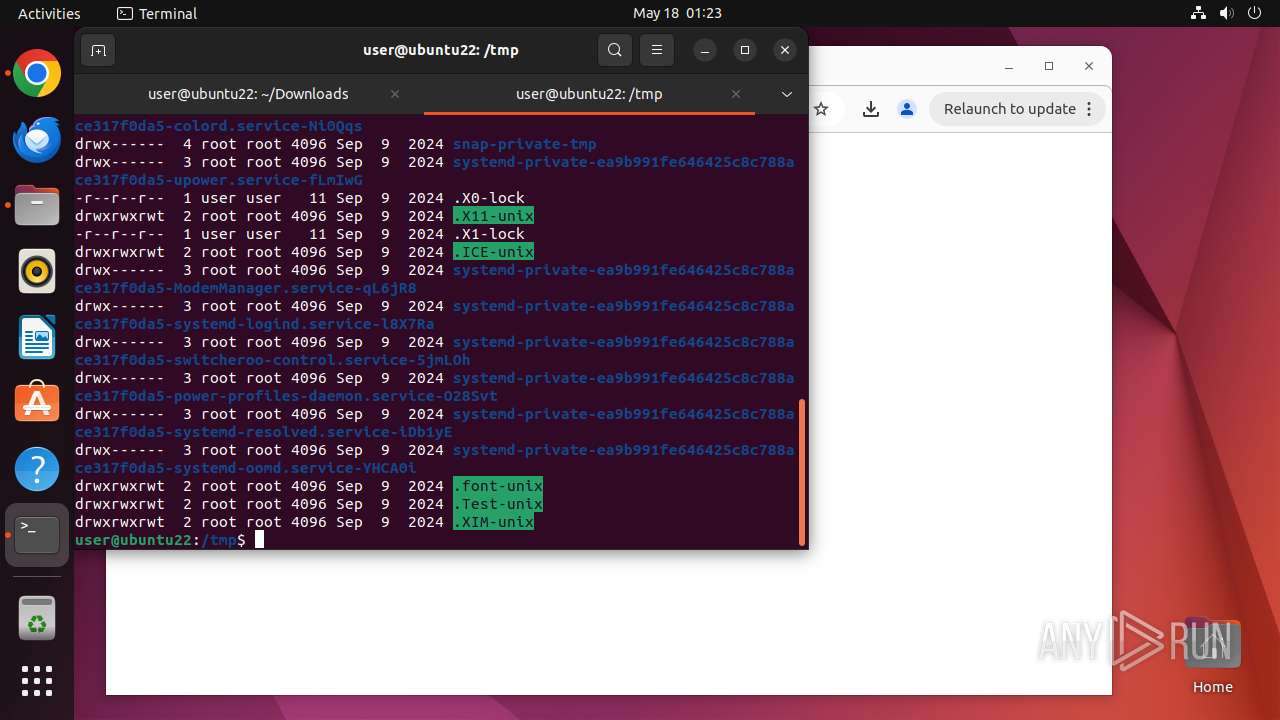Screen dimensions: 1280x720
Task: Click the .Test-unix directory name
Action: (x=498, y=504)
